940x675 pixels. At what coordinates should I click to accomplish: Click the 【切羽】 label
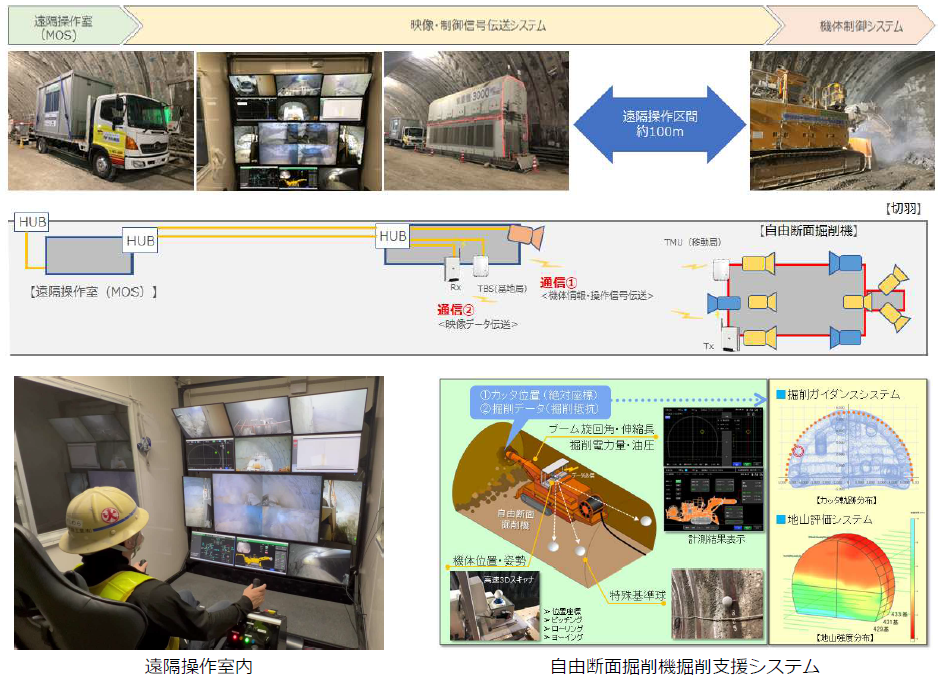[903, 208]
